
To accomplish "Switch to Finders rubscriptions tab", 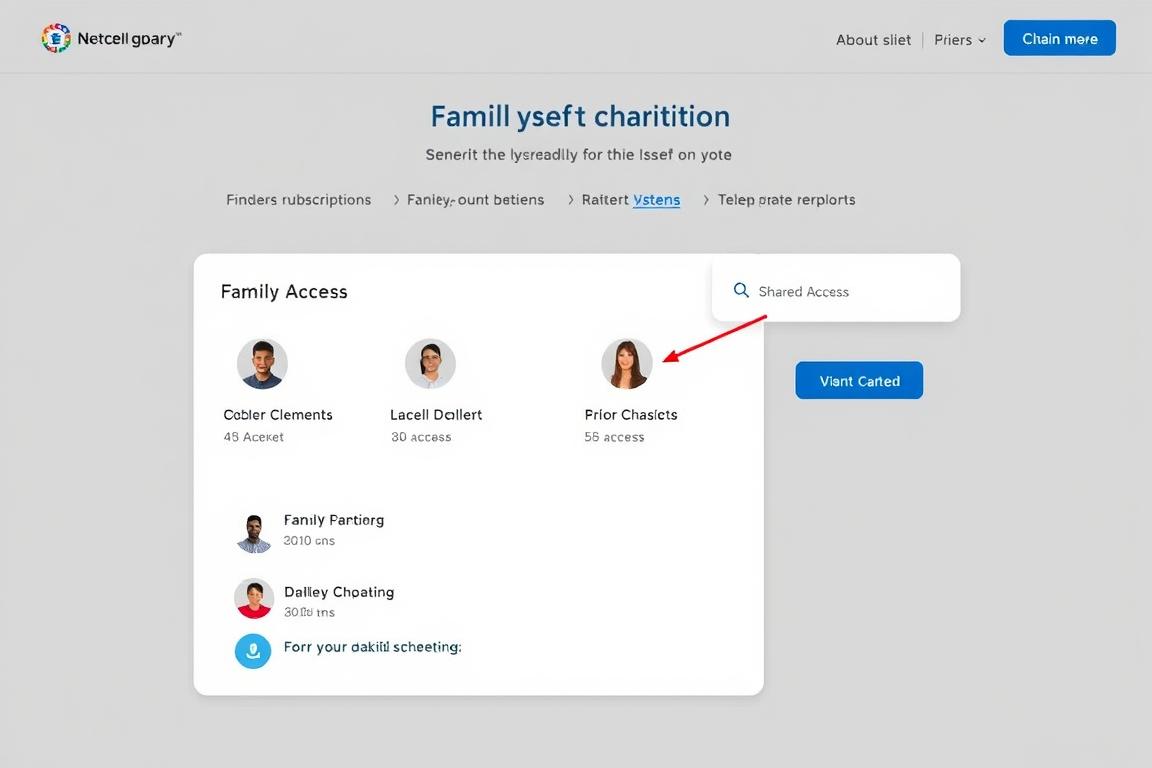I will (298, 200).
